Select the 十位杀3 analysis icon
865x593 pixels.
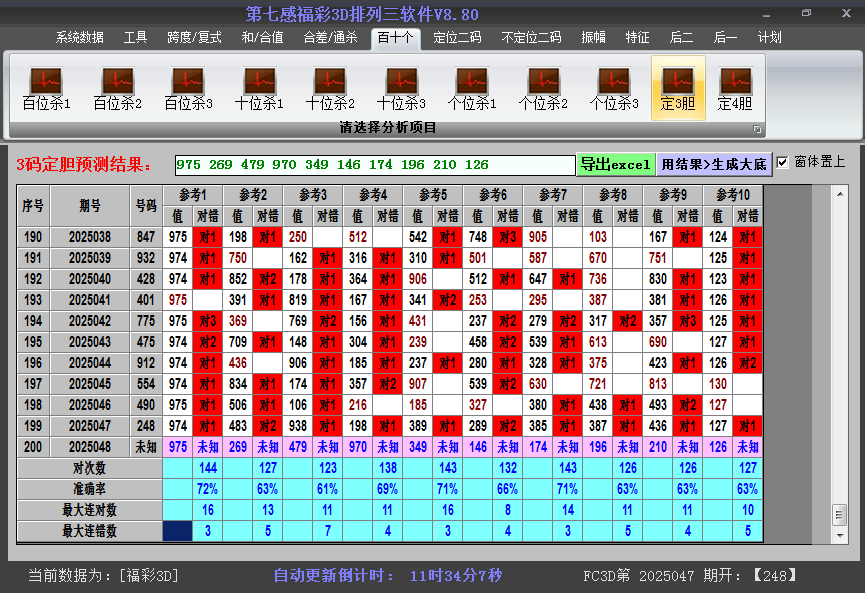point(401,89)
